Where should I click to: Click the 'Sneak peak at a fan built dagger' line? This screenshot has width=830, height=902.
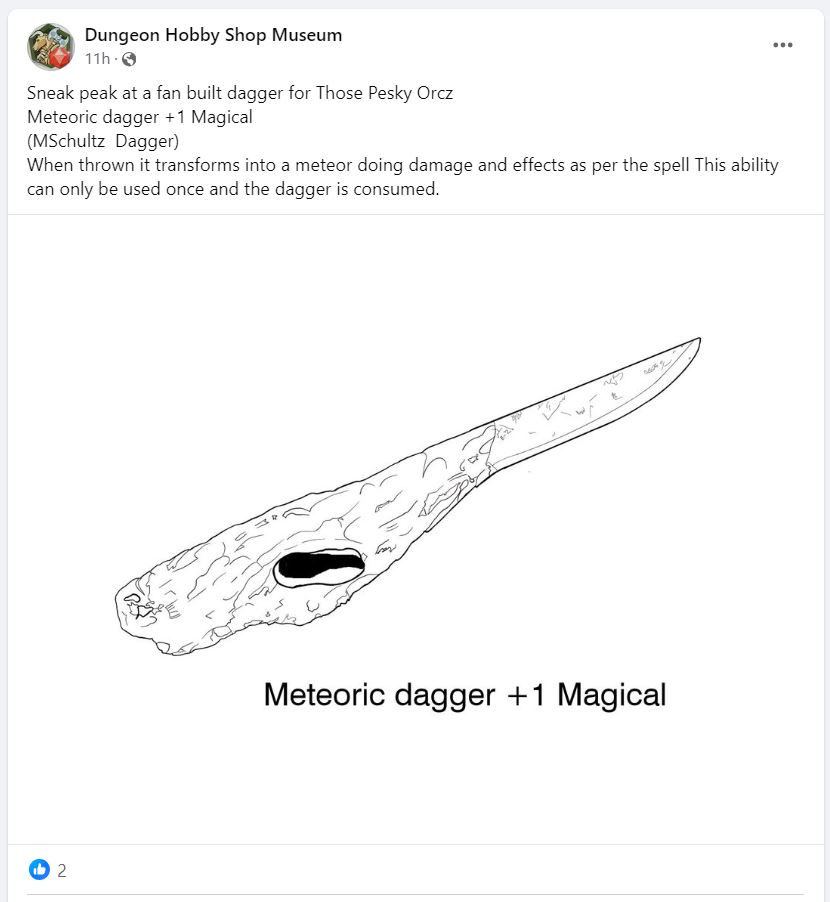point(240,93)
